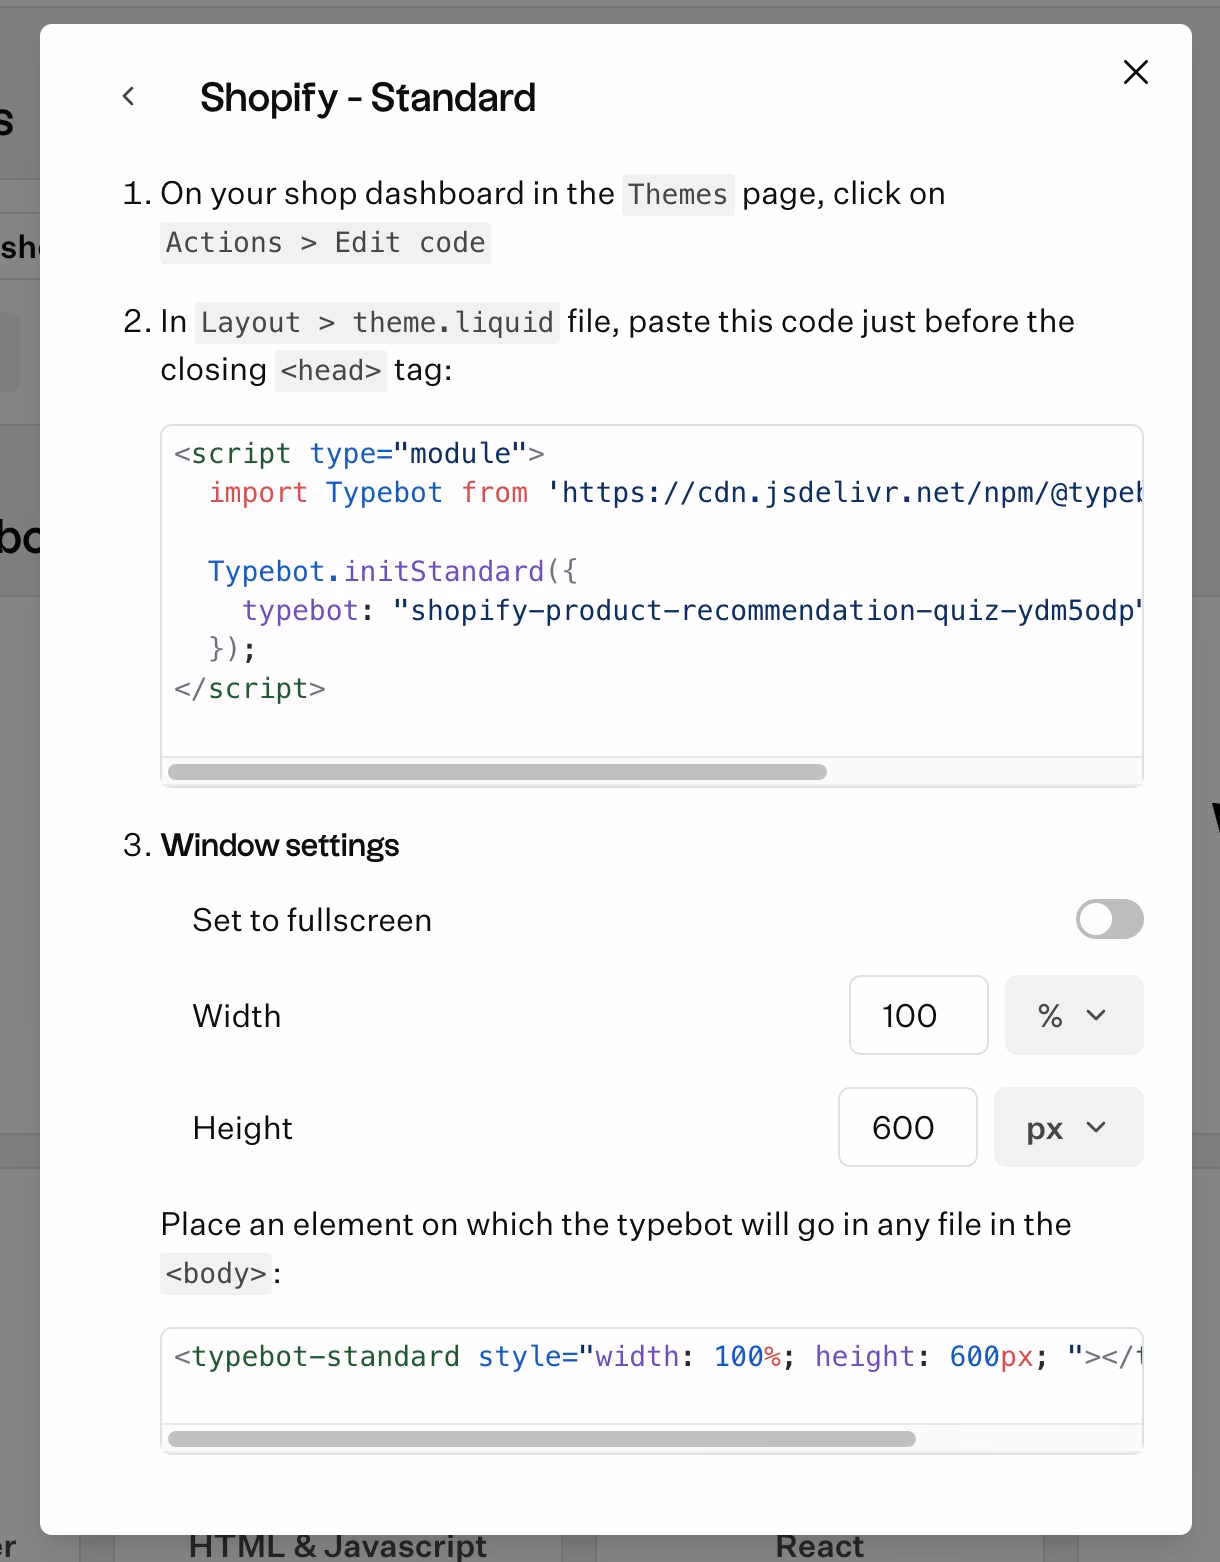The width and height of the screenshot is (1220, 1562).
Task: Click the Actions > Edit code snippet
Action: [325, 243]
